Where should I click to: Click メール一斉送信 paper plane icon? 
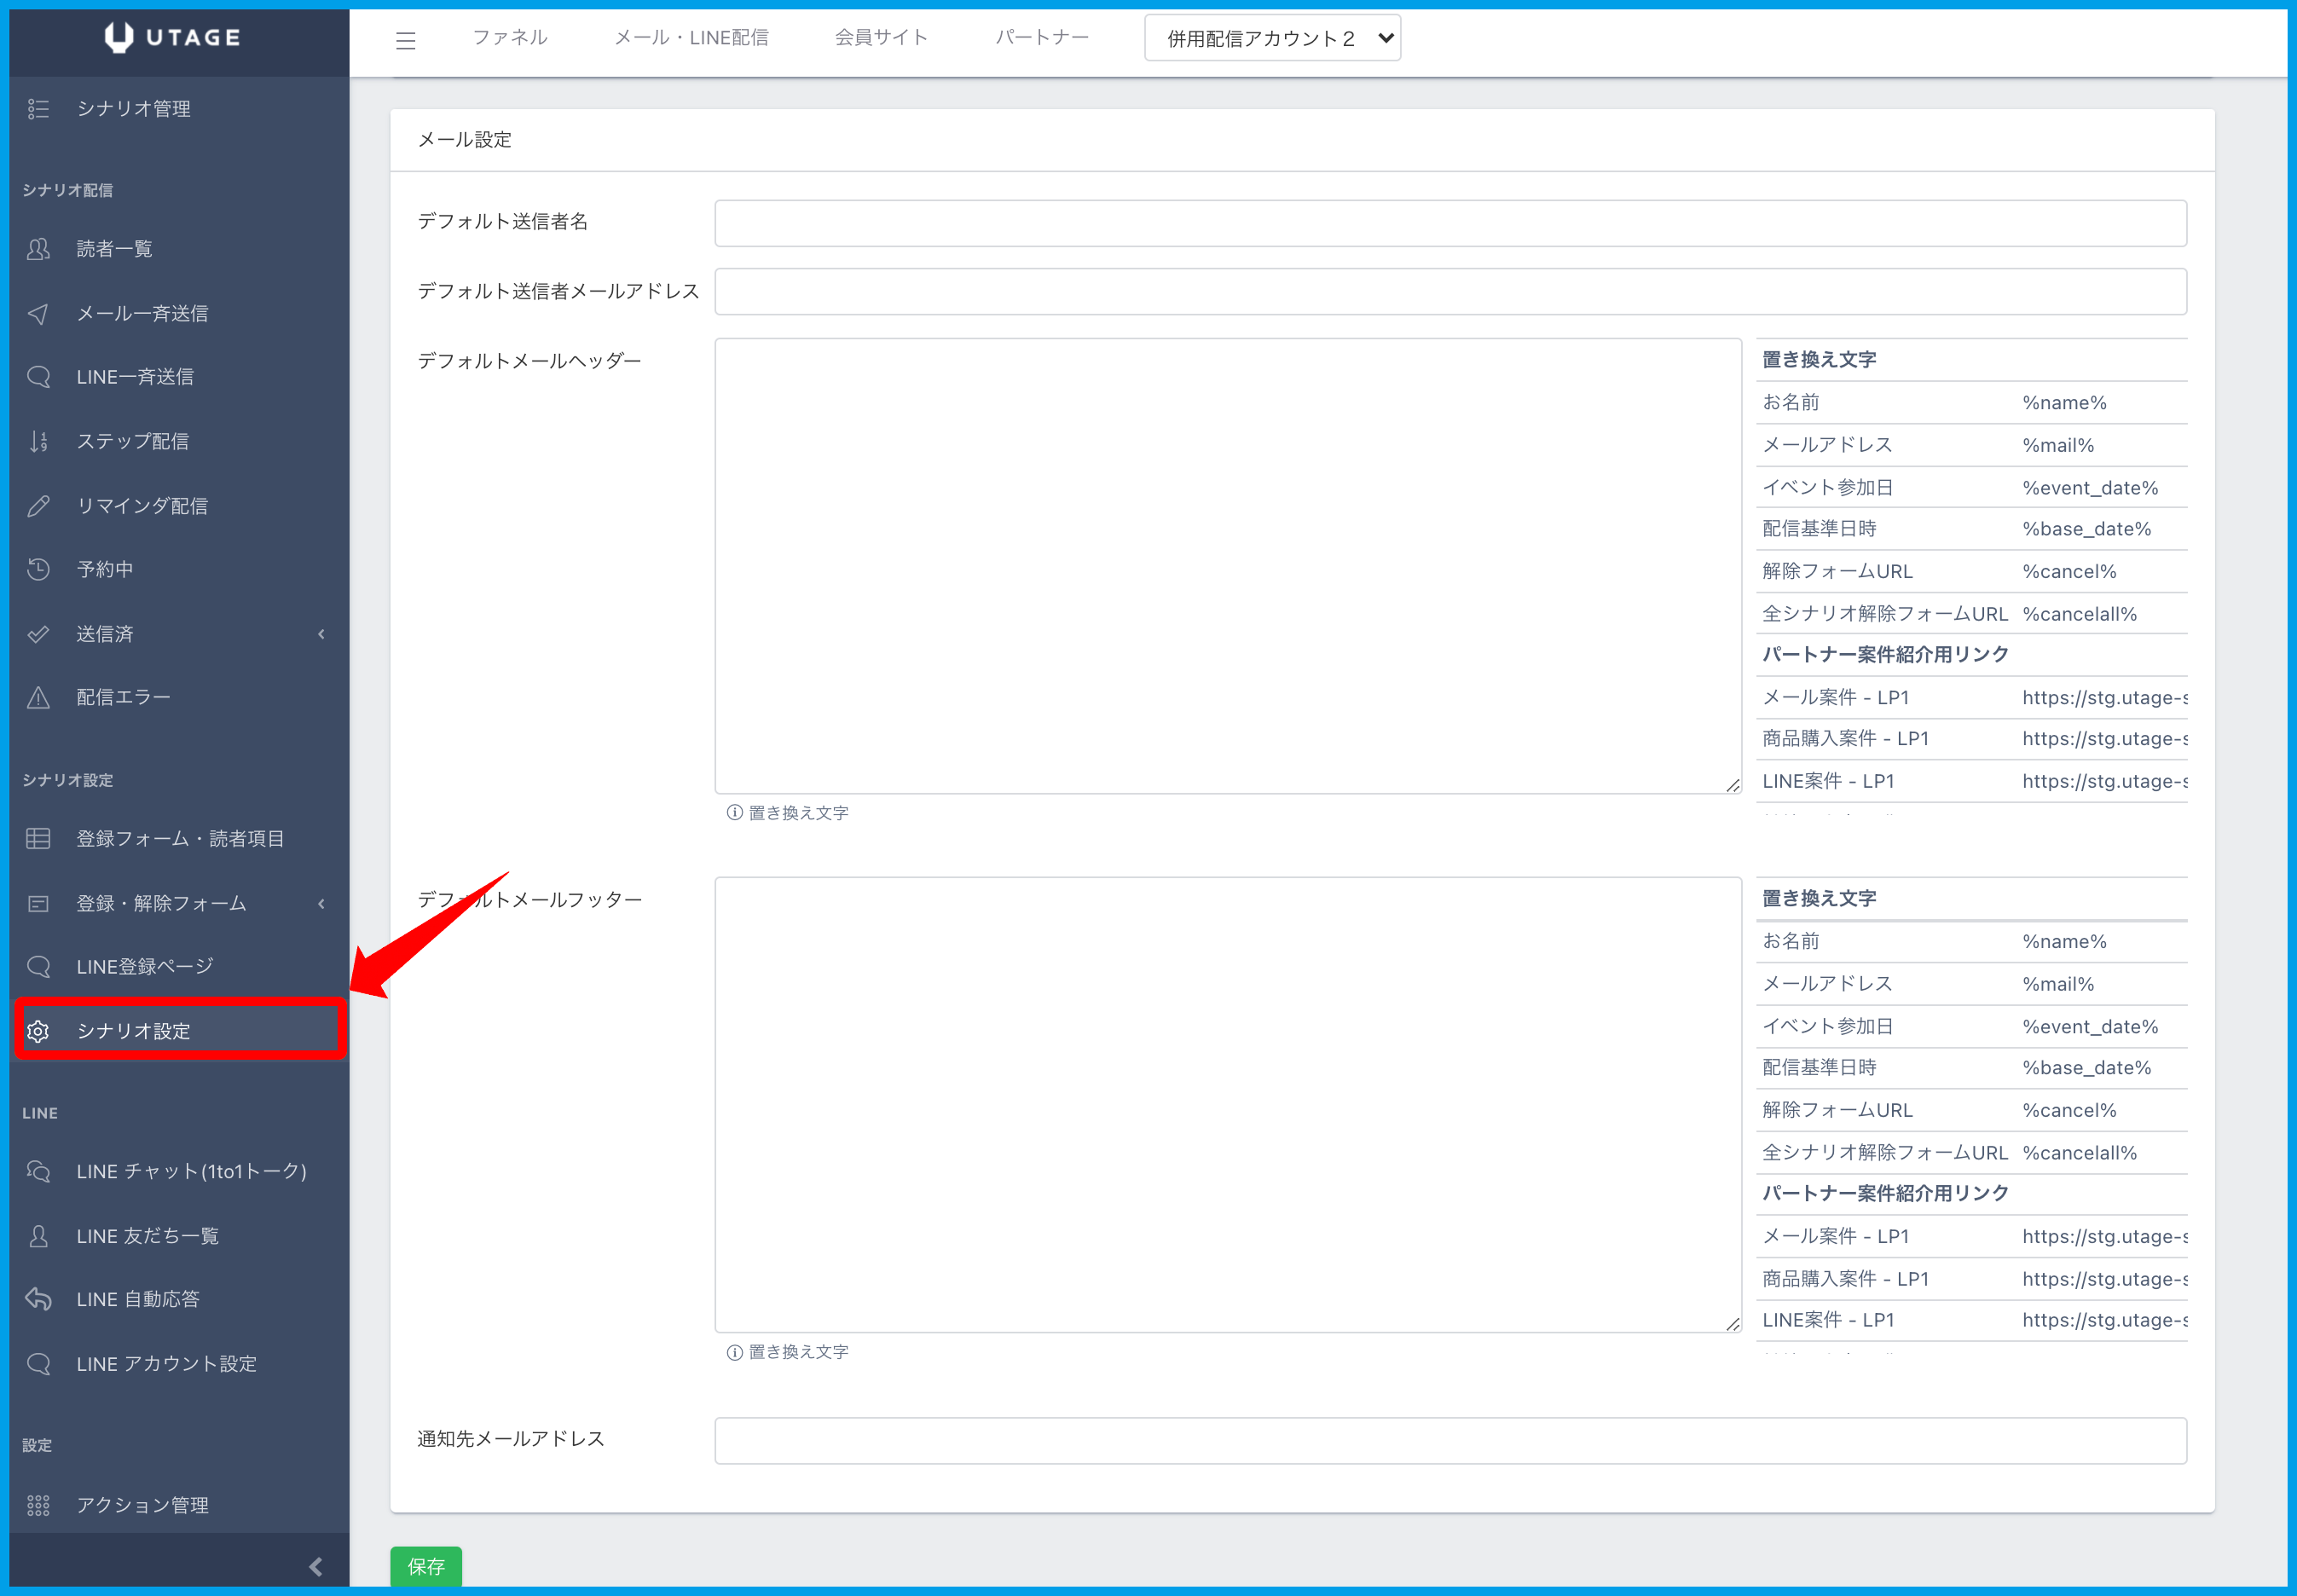point(38,314)
